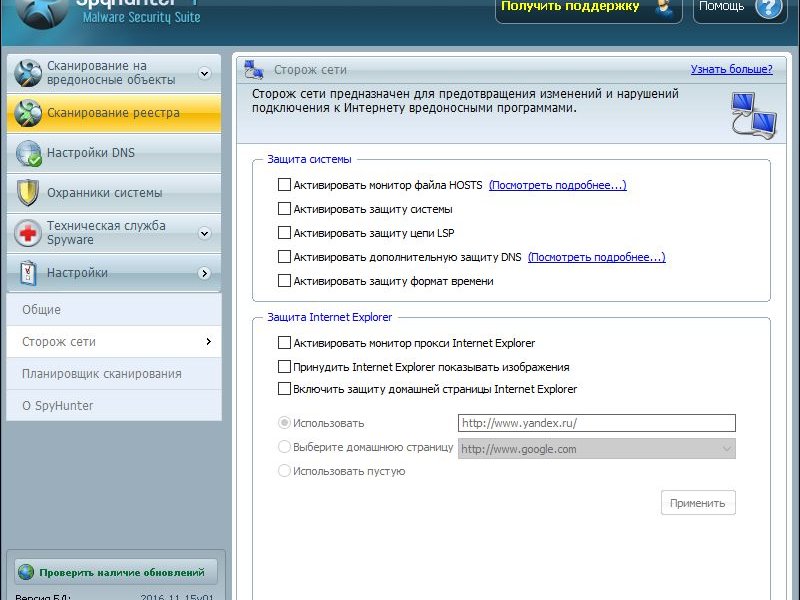The width and height of the screenshot is (800, 600).
Task: Expand Техническая служба Spyware chevron
Action: pyautogui.click(x=204, y=234)
